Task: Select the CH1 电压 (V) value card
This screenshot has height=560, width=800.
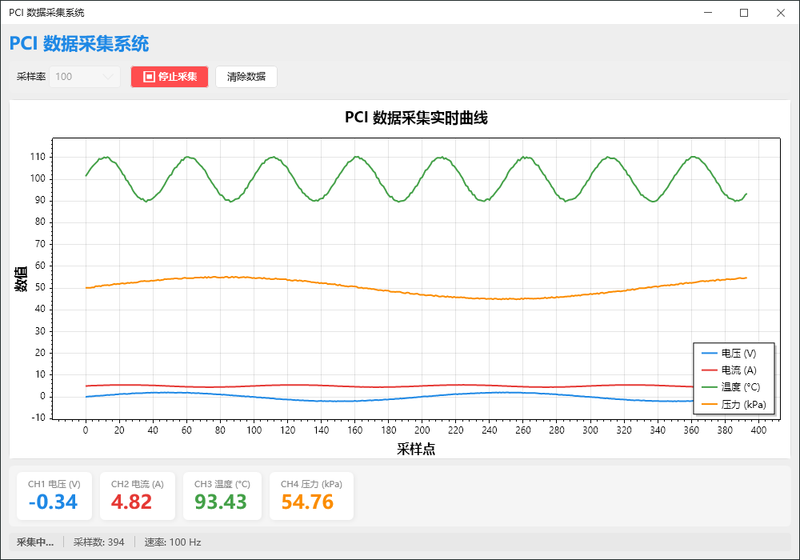Action: click(54, 496)
